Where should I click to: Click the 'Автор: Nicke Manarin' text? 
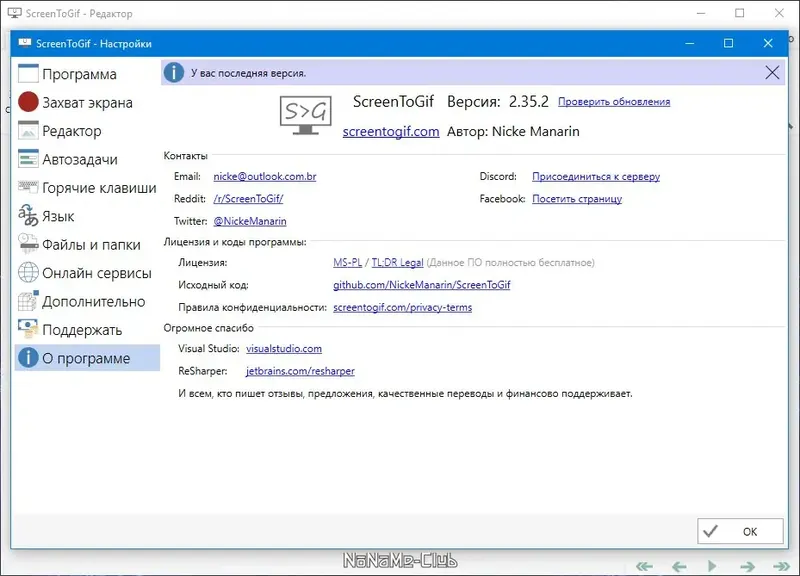click(513, 131)
